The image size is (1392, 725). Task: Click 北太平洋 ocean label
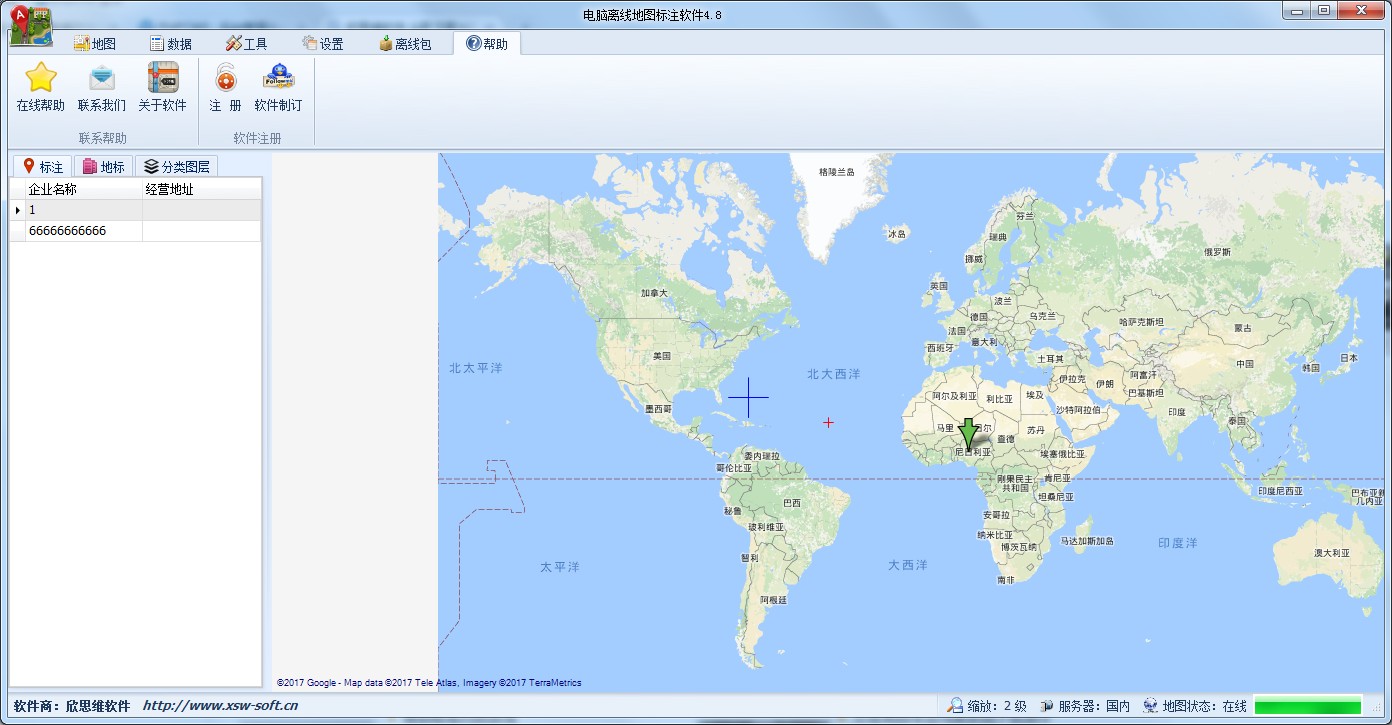point(476,368)
